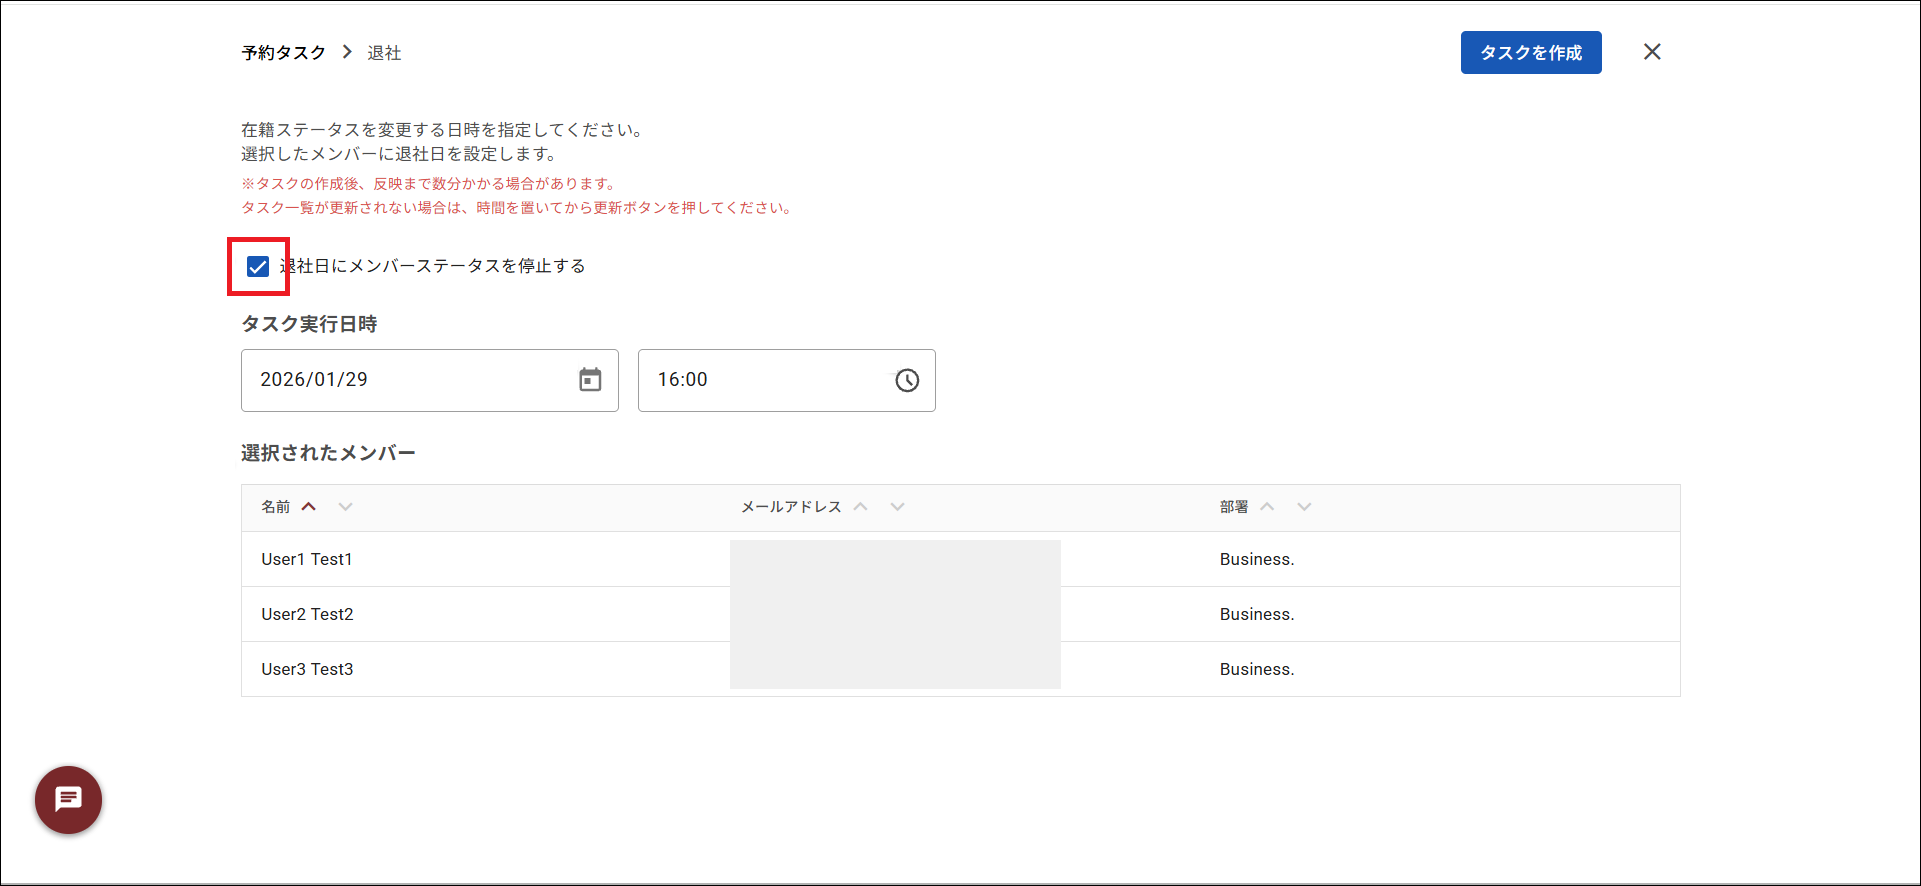Sort 名前 column ascending

(x=309, y=507)
